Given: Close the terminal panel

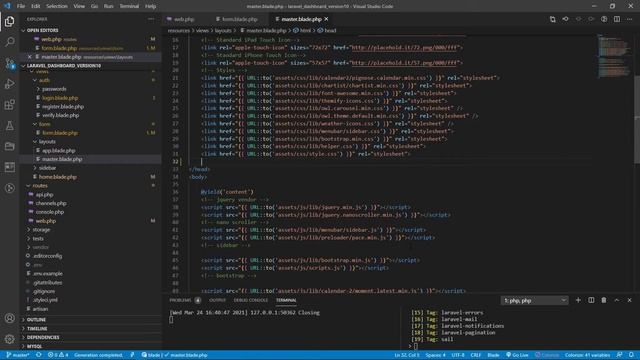Looking at the screenshot, I should click(x=629, y=300).
